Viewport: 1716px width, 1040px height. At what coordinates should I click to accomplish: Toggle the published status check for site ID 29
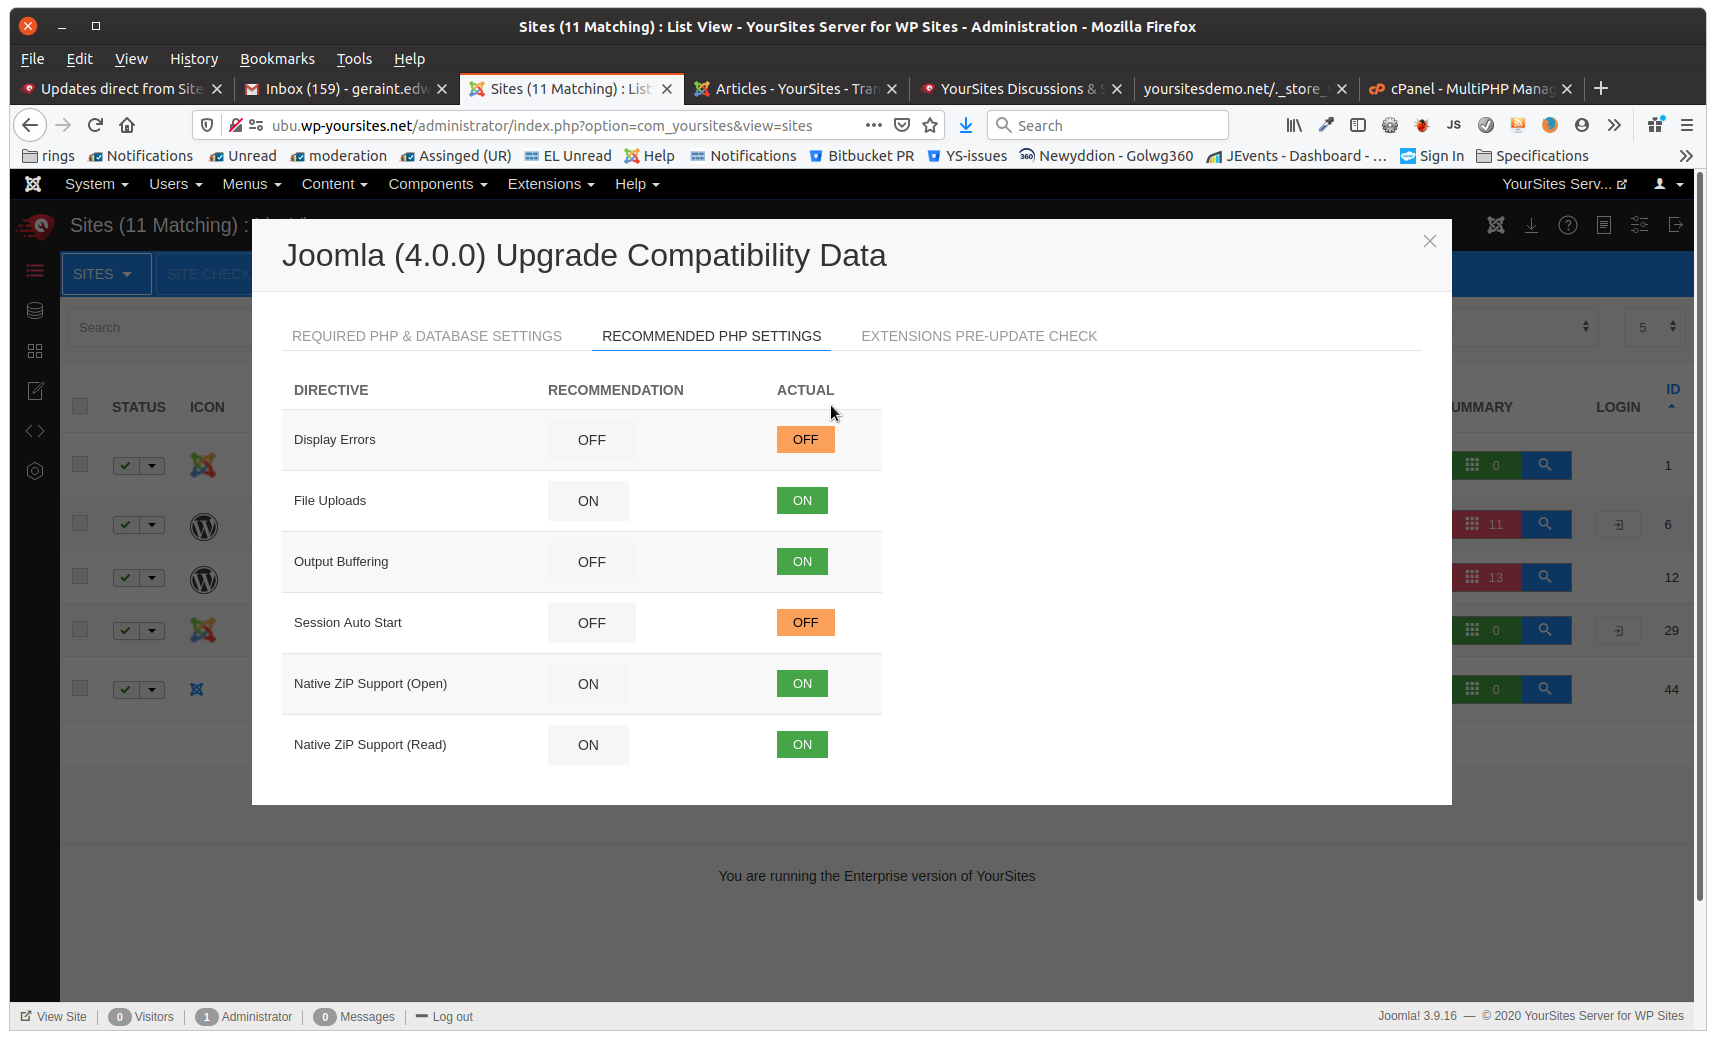126,631
